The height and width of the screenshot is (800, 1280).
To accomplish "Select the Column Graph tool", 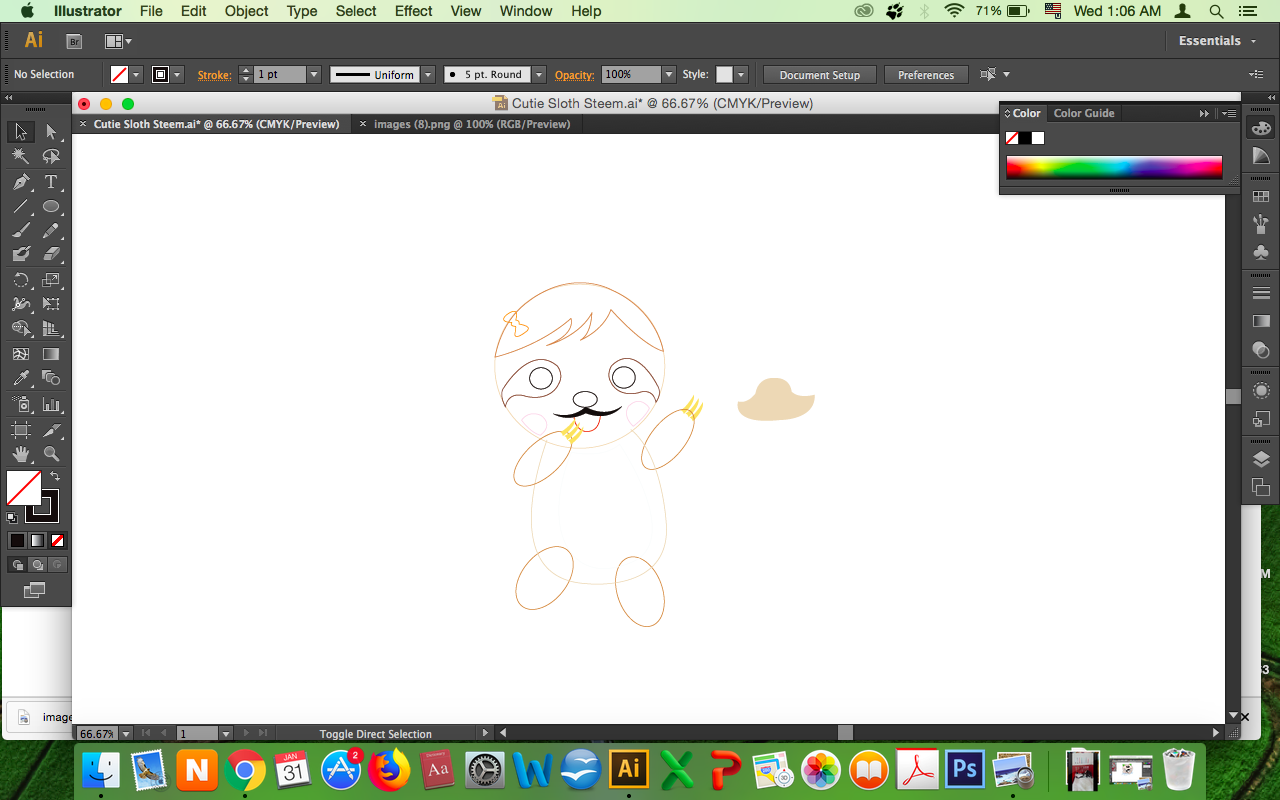I will (x=51, y=404).
